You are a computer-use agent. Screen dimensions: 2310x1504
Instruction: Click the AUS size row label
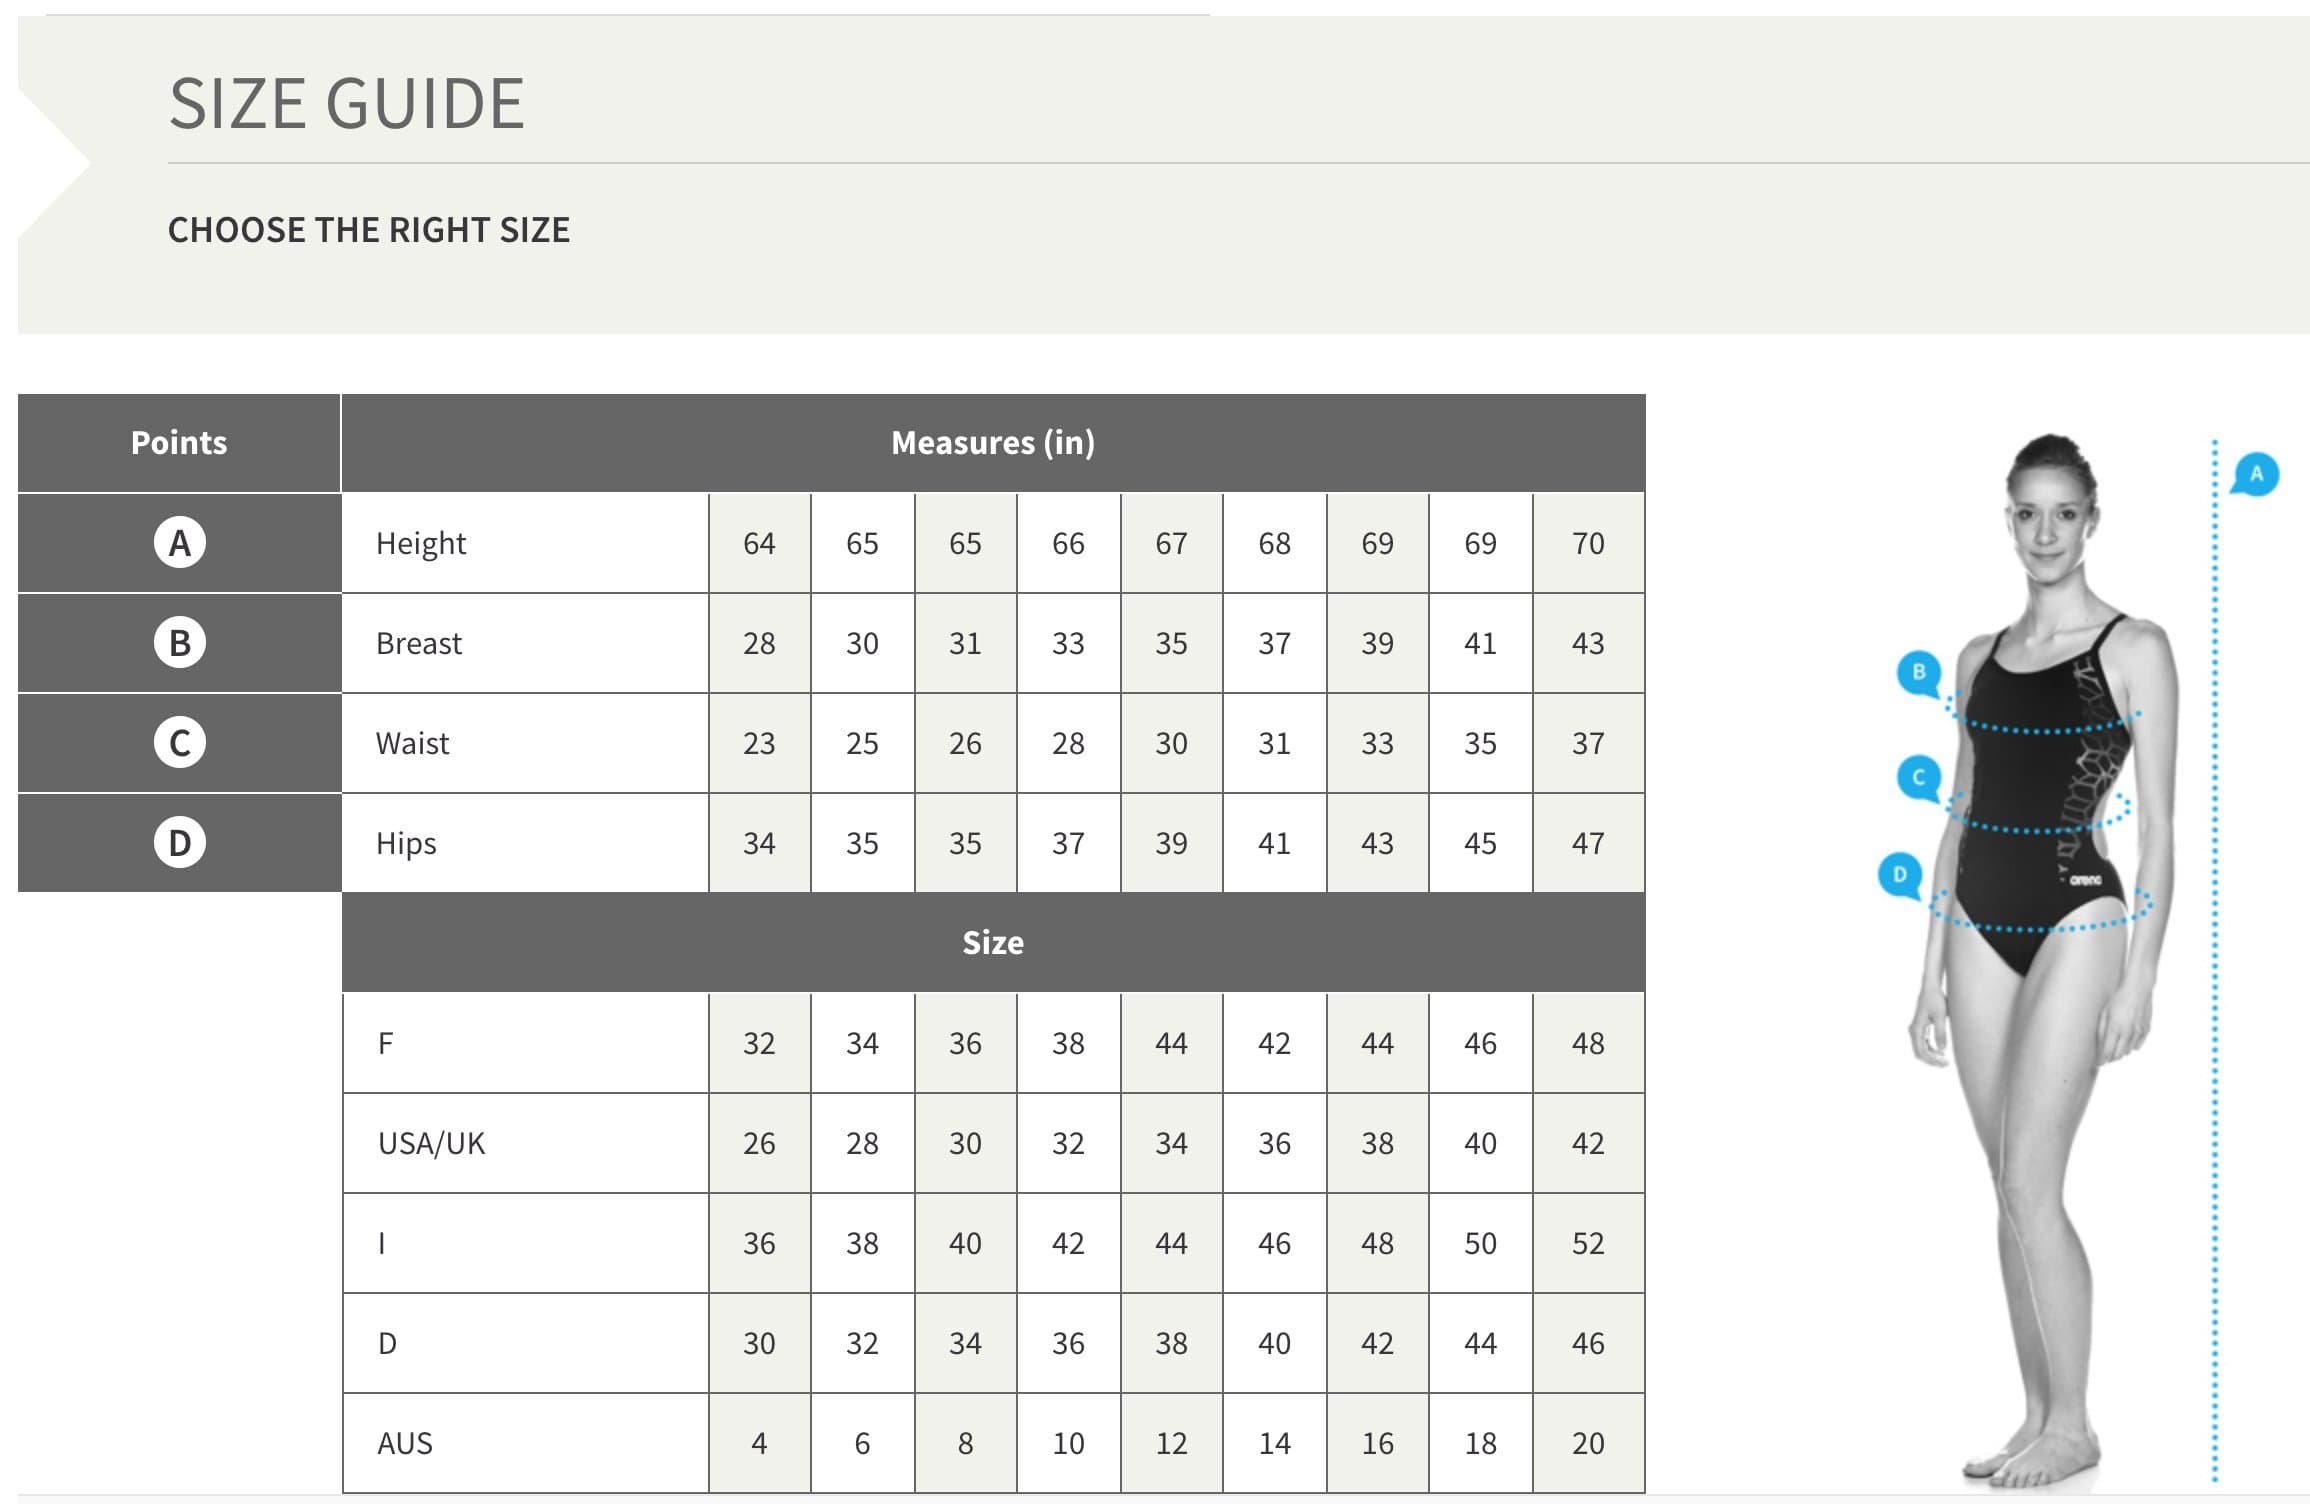[405, 1443]
